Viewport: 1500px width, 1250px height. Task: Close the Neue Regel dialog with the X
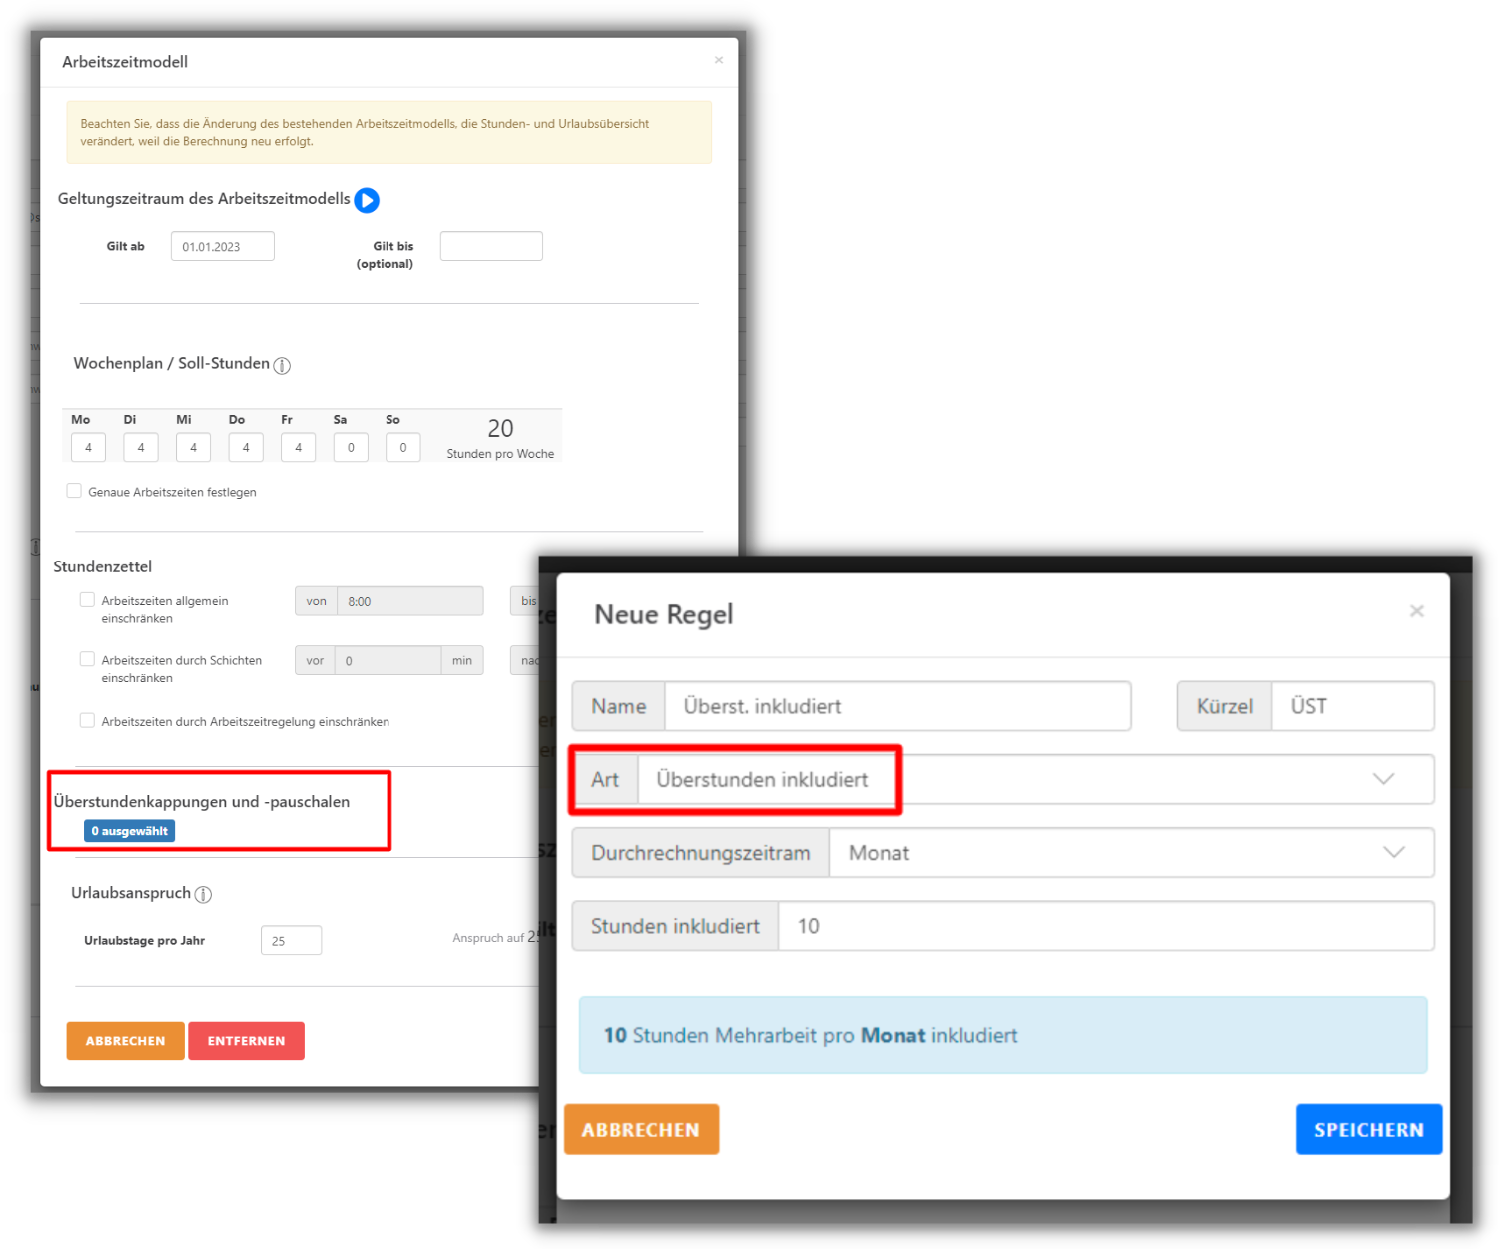[x=1417, y=610]
